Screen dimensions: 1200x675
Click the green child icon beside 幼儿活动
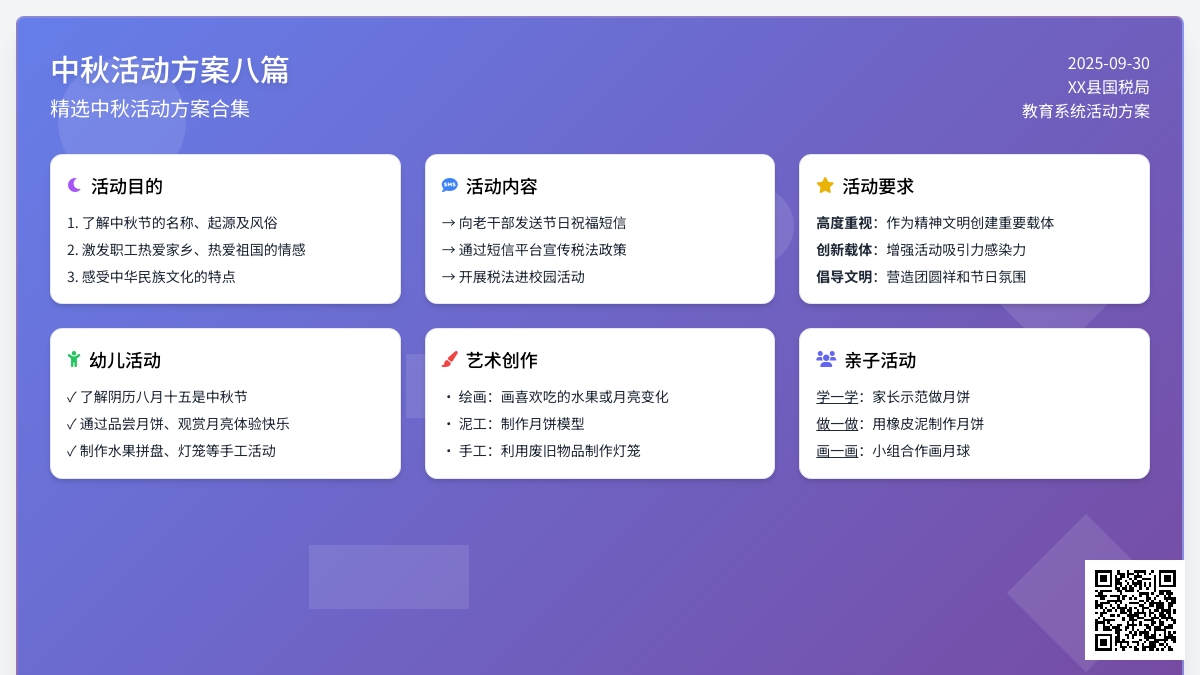pyautogui.click(x=74, y=359)
